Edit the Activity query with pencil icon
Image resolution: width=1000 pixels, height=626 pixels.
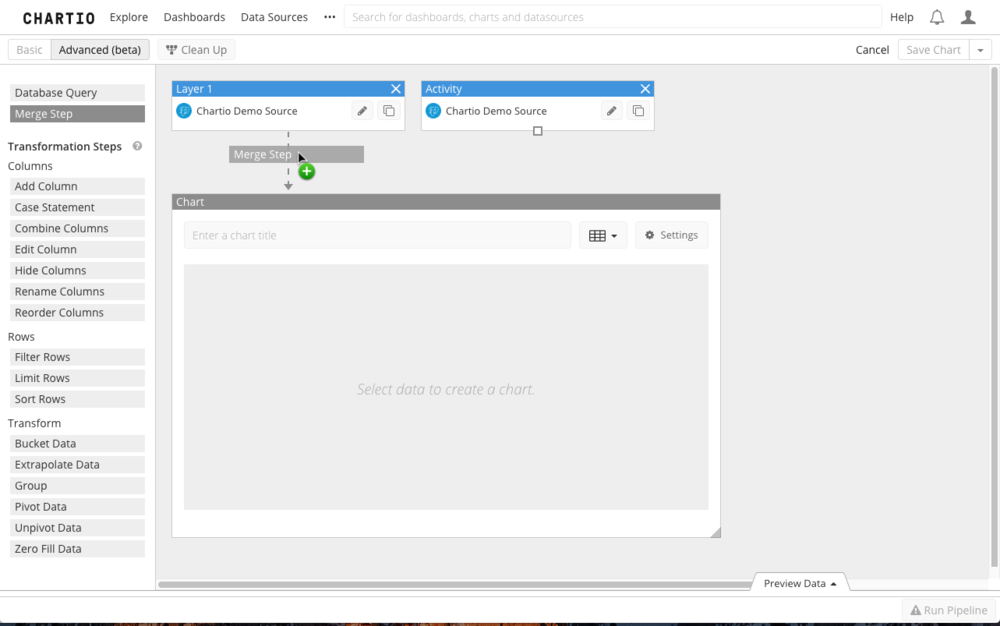[612, 111]
